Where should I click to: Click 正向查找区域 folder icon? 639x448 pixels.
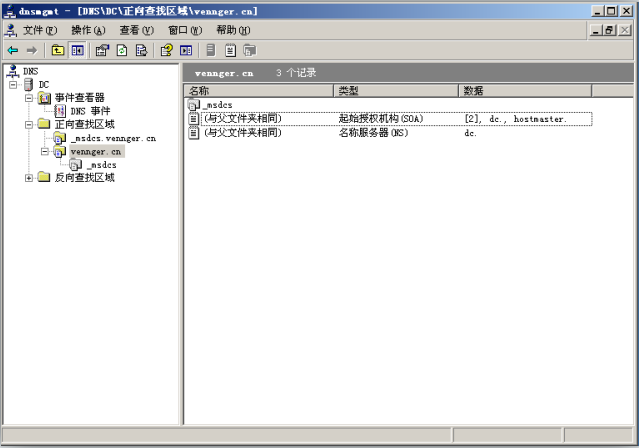tap(44, 124)
